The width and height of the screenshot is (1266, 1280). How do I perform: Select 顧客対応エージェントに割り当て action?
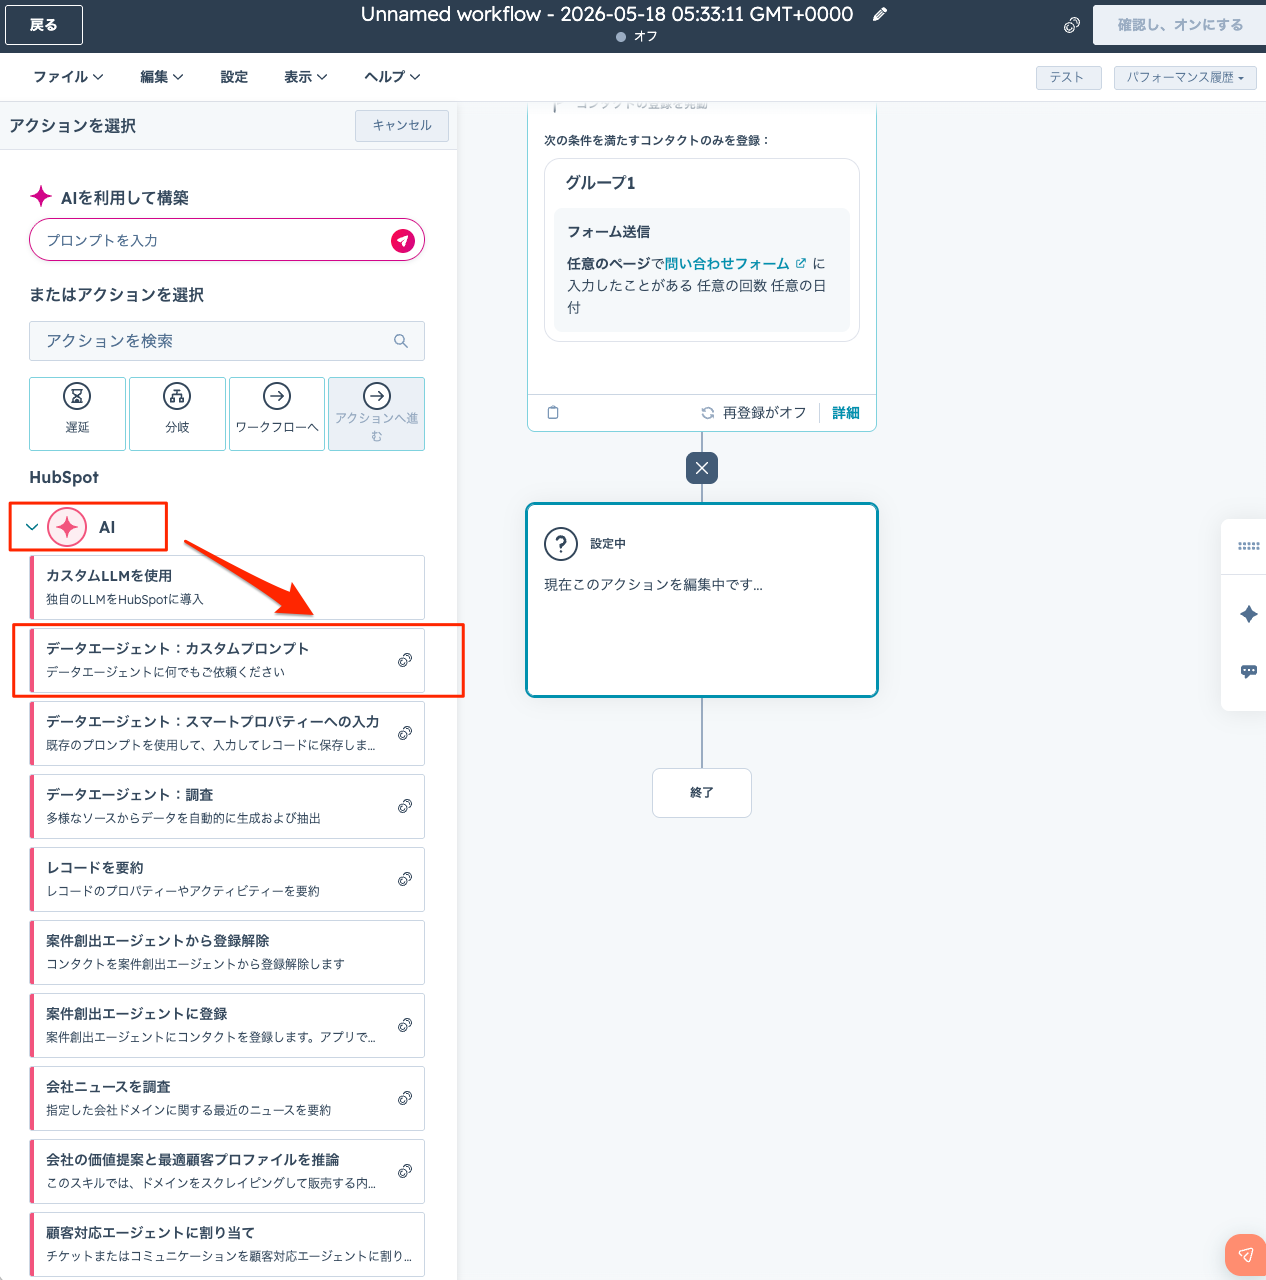click(x=228, y=1244)
